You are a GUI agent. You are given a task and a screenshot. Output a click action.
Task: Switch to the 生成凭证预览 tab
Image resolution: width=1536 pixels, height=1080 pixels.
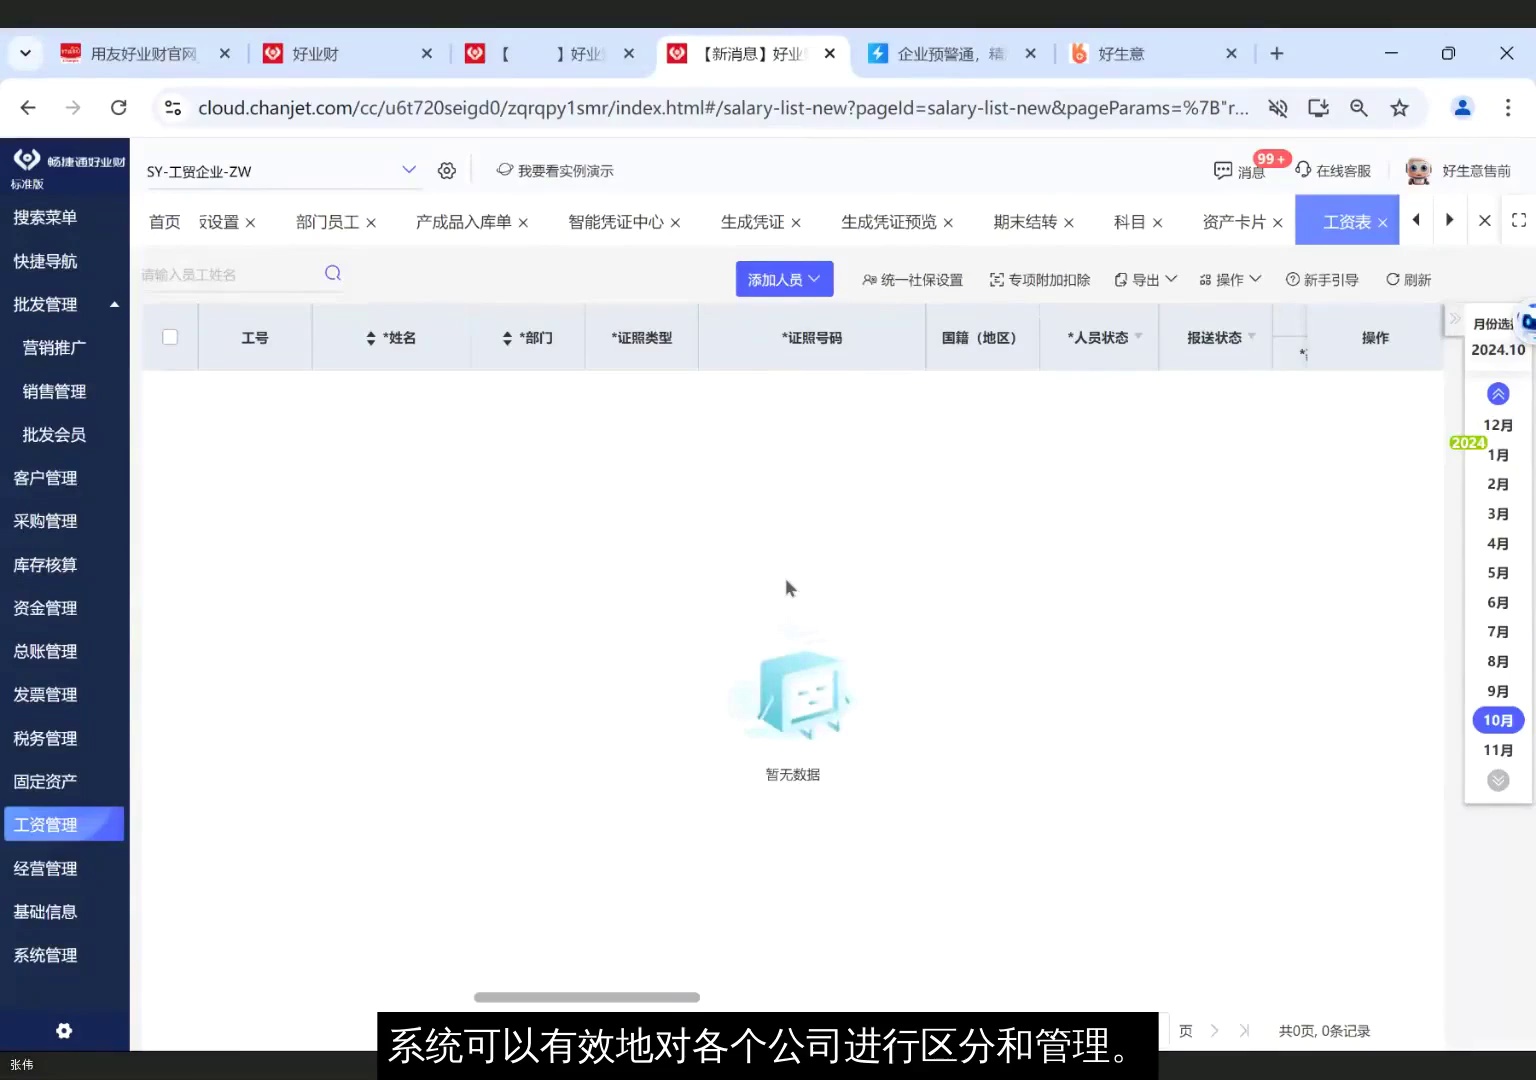click(x=888, y=221)
